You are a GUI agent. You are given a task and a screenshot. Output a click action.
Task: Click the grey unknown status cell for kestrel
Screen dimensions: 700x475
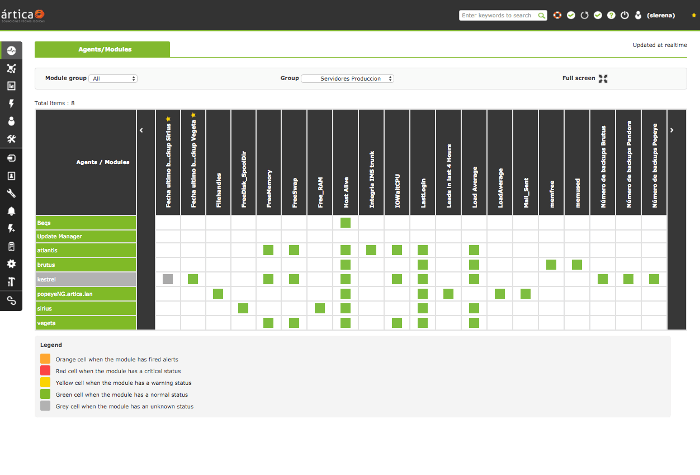168,279
